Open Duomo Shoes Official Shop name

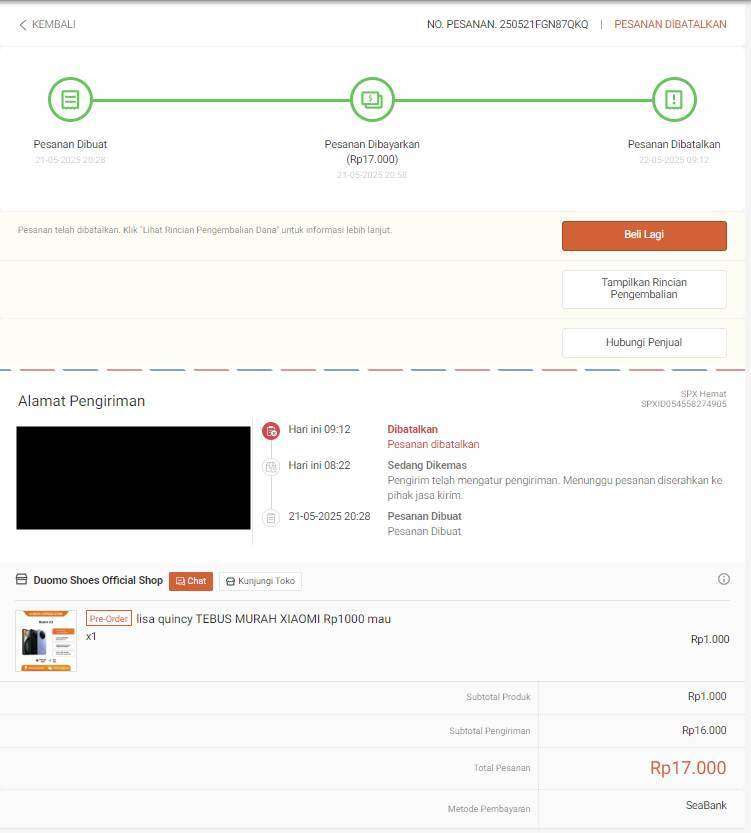pyautogui.click(x=98, y=580)
